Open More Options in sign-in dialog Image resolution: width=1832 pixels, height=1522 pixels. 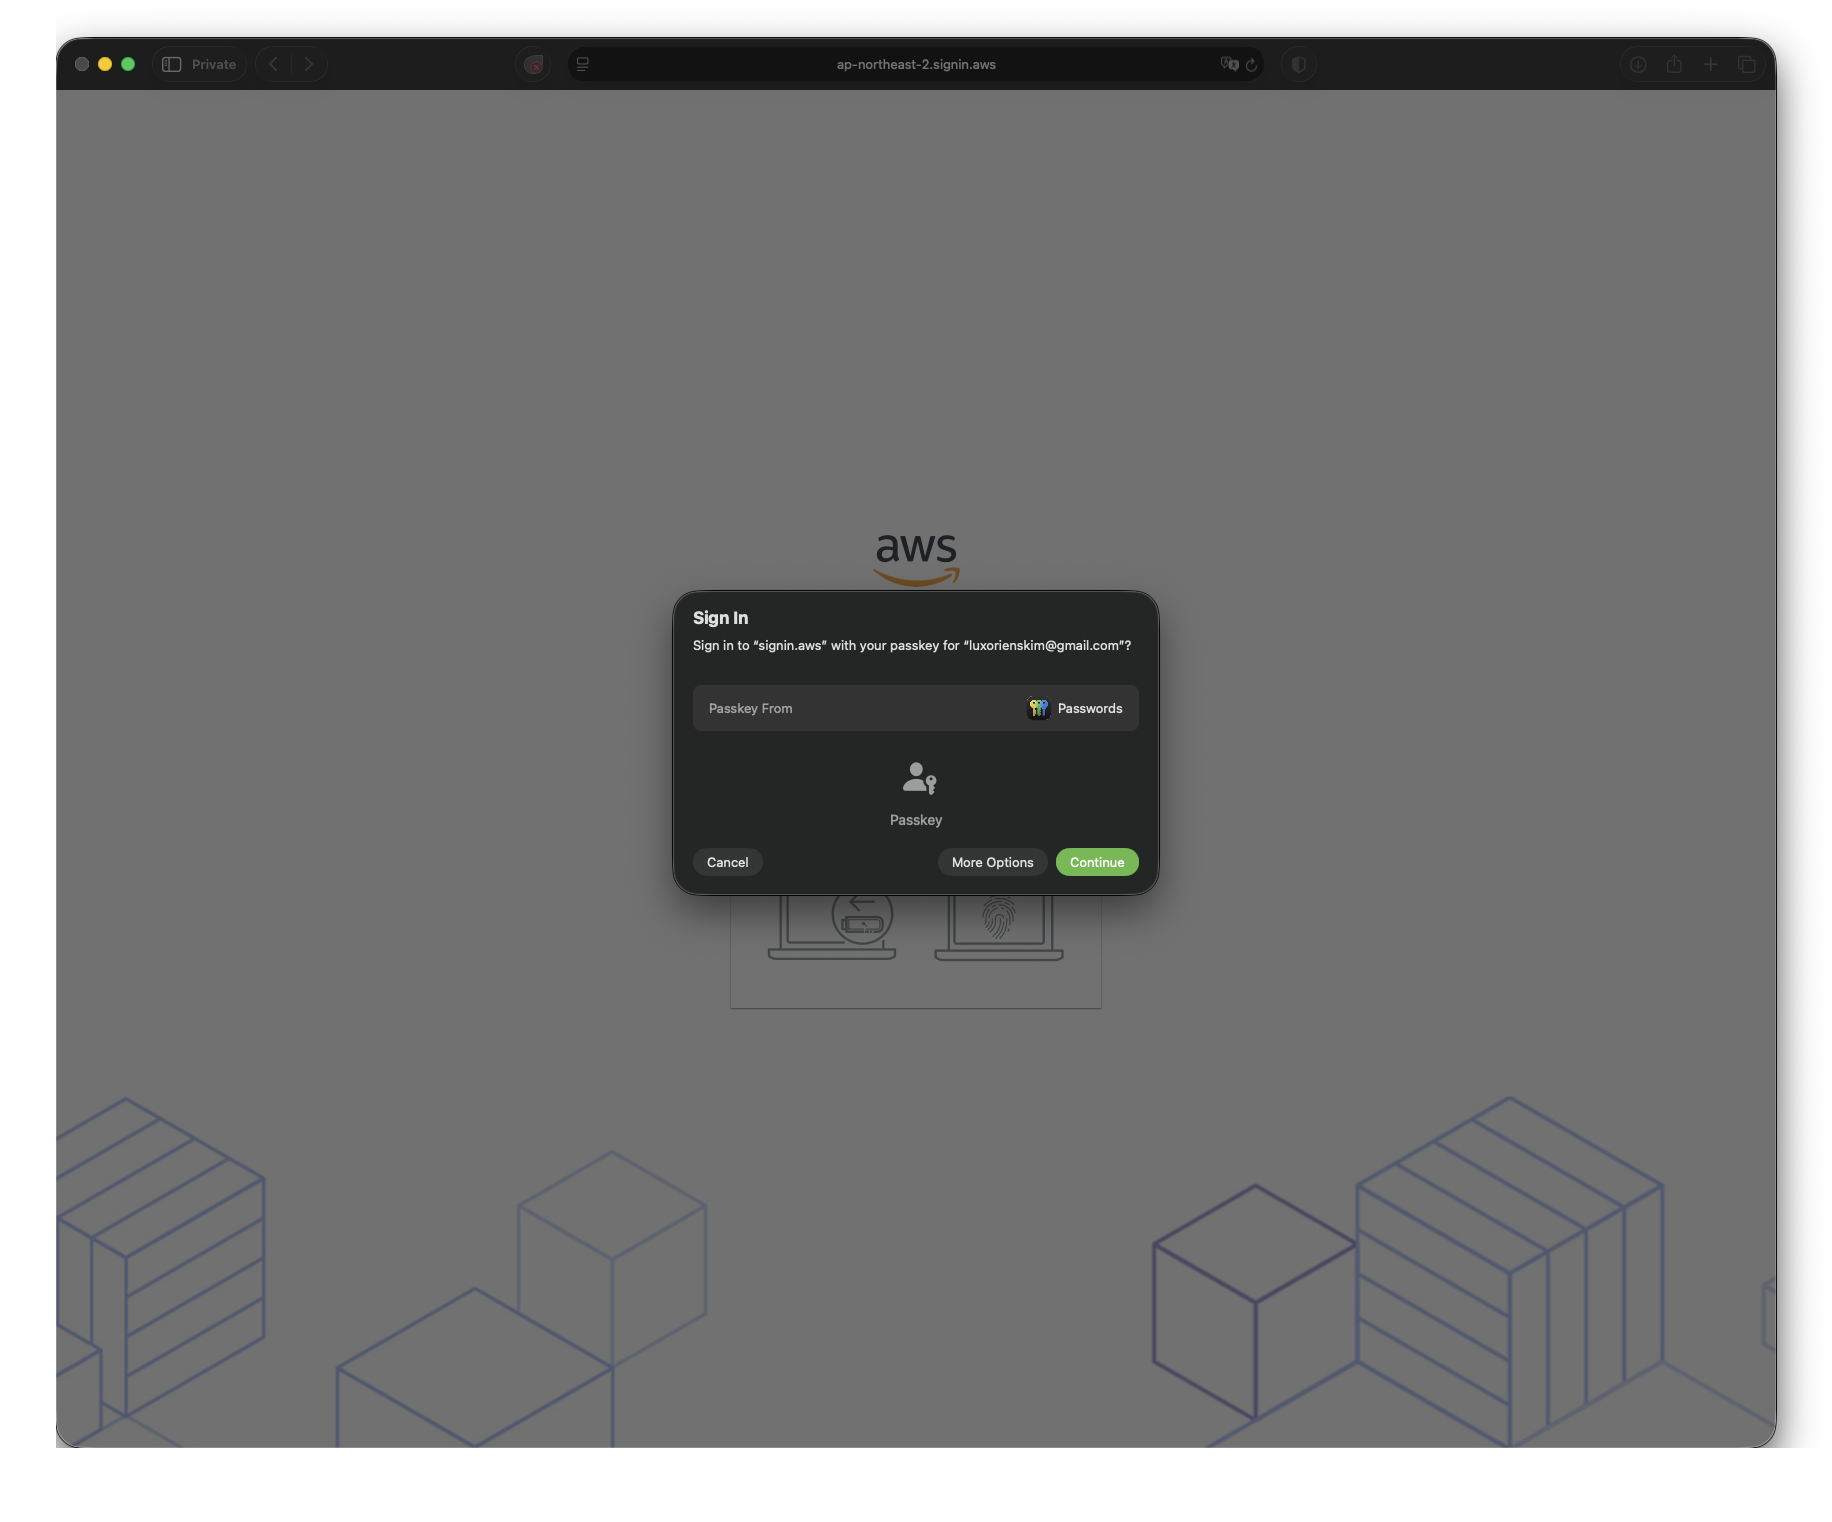tap(992, 862)
